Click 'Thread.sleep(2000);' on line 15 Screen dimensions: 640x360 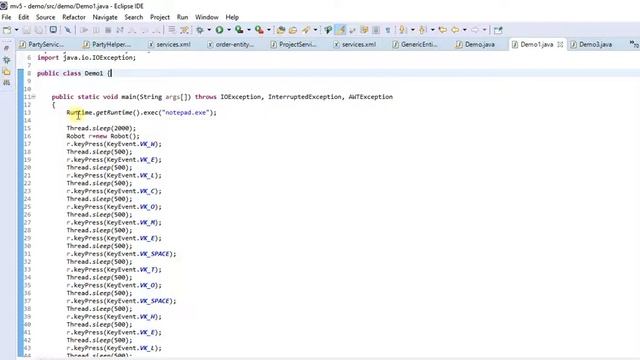[101, 128]
